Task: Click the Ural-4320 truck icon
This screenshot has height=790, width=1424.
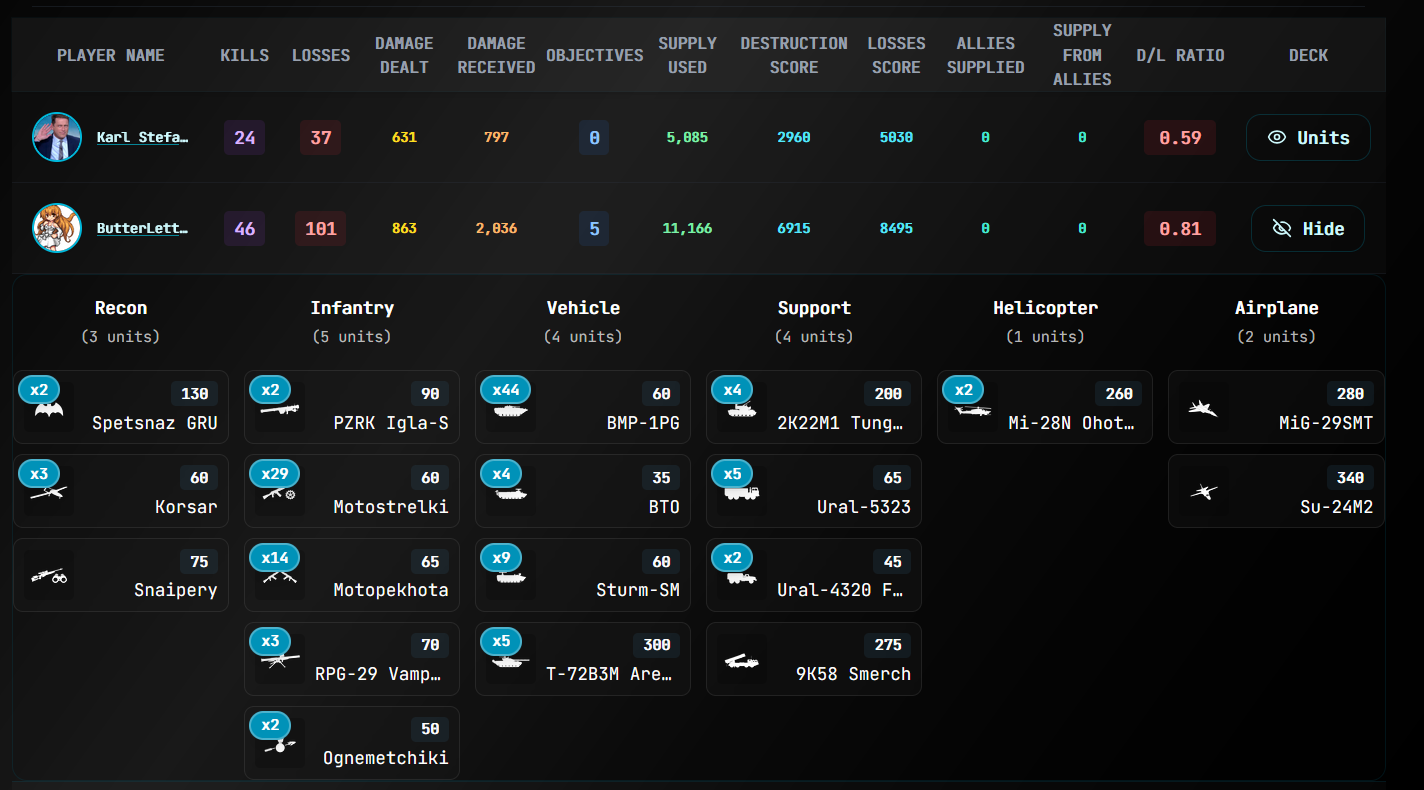Action: pos(742,577)
